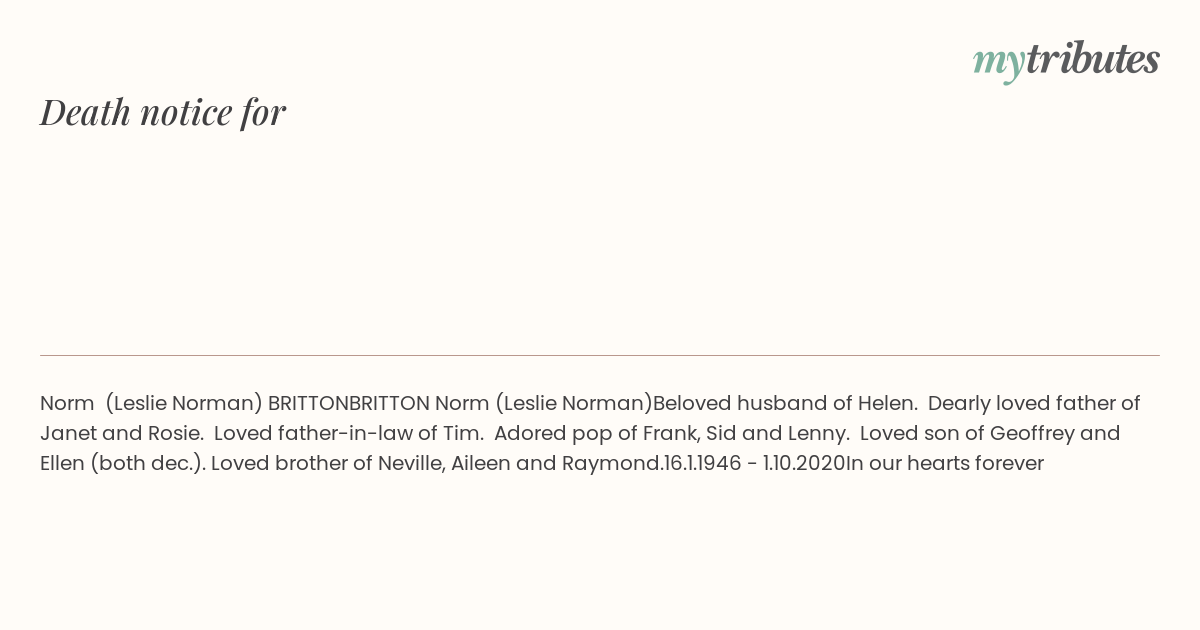Viewport: 1200px width, 630px height.
Task: Click the mytributes logo
Action: point(1066,61)
